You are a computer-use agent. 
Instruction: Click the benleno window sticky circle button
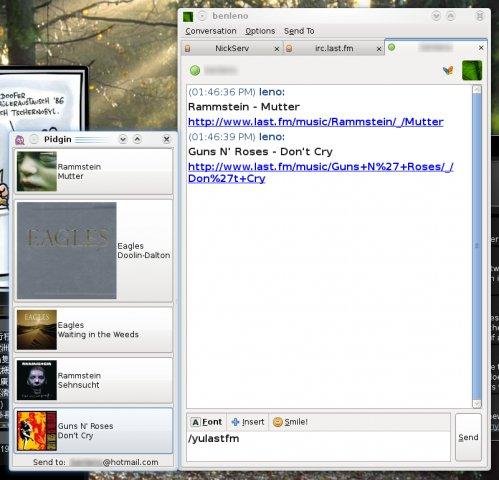coord(202,16)
